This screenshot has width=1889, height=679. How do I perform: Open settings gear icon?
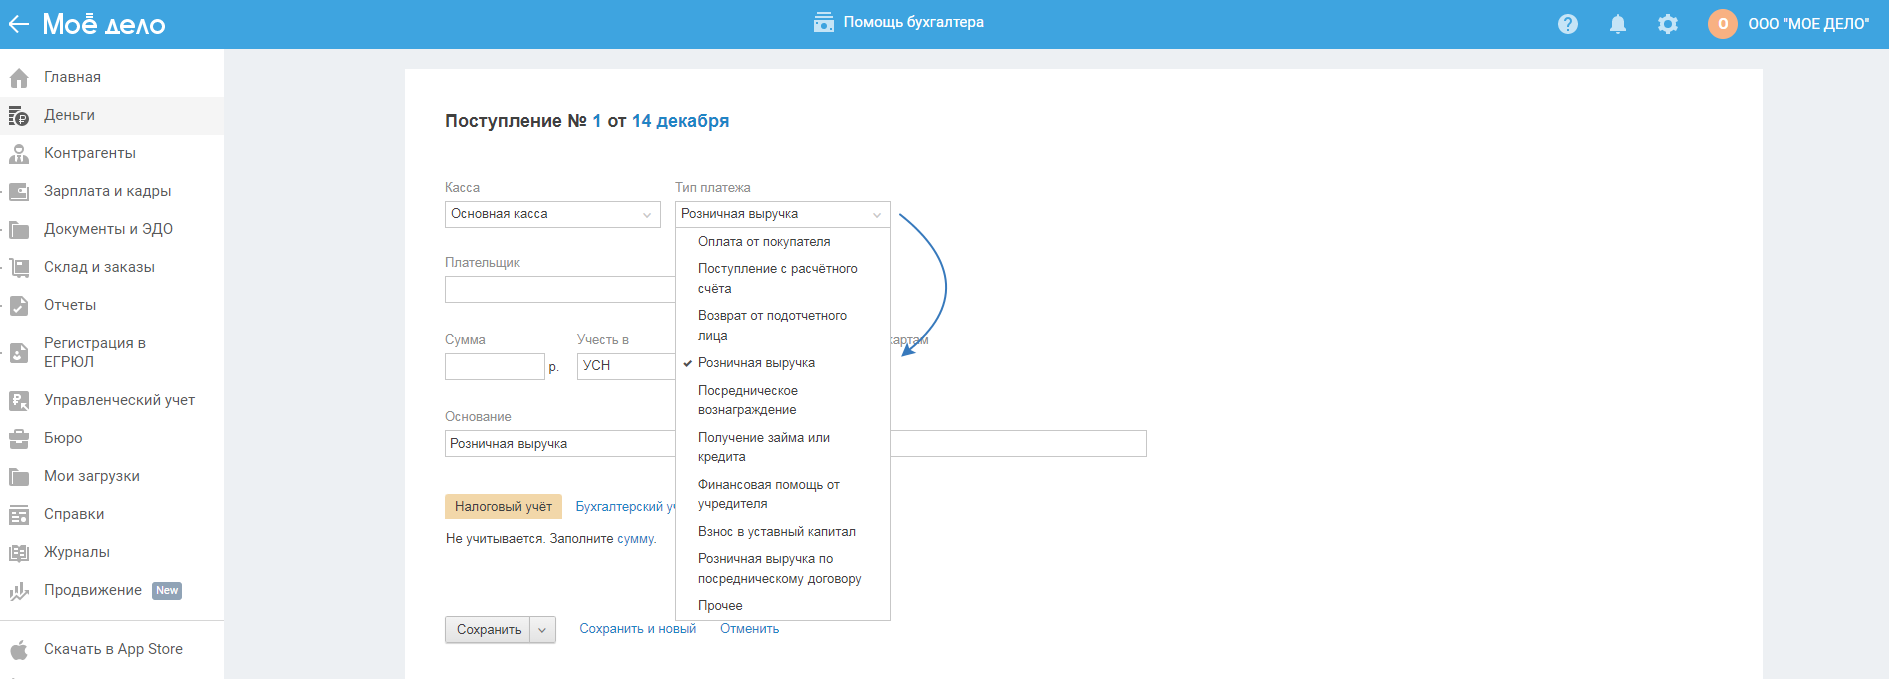click(x=1668, y=24)
